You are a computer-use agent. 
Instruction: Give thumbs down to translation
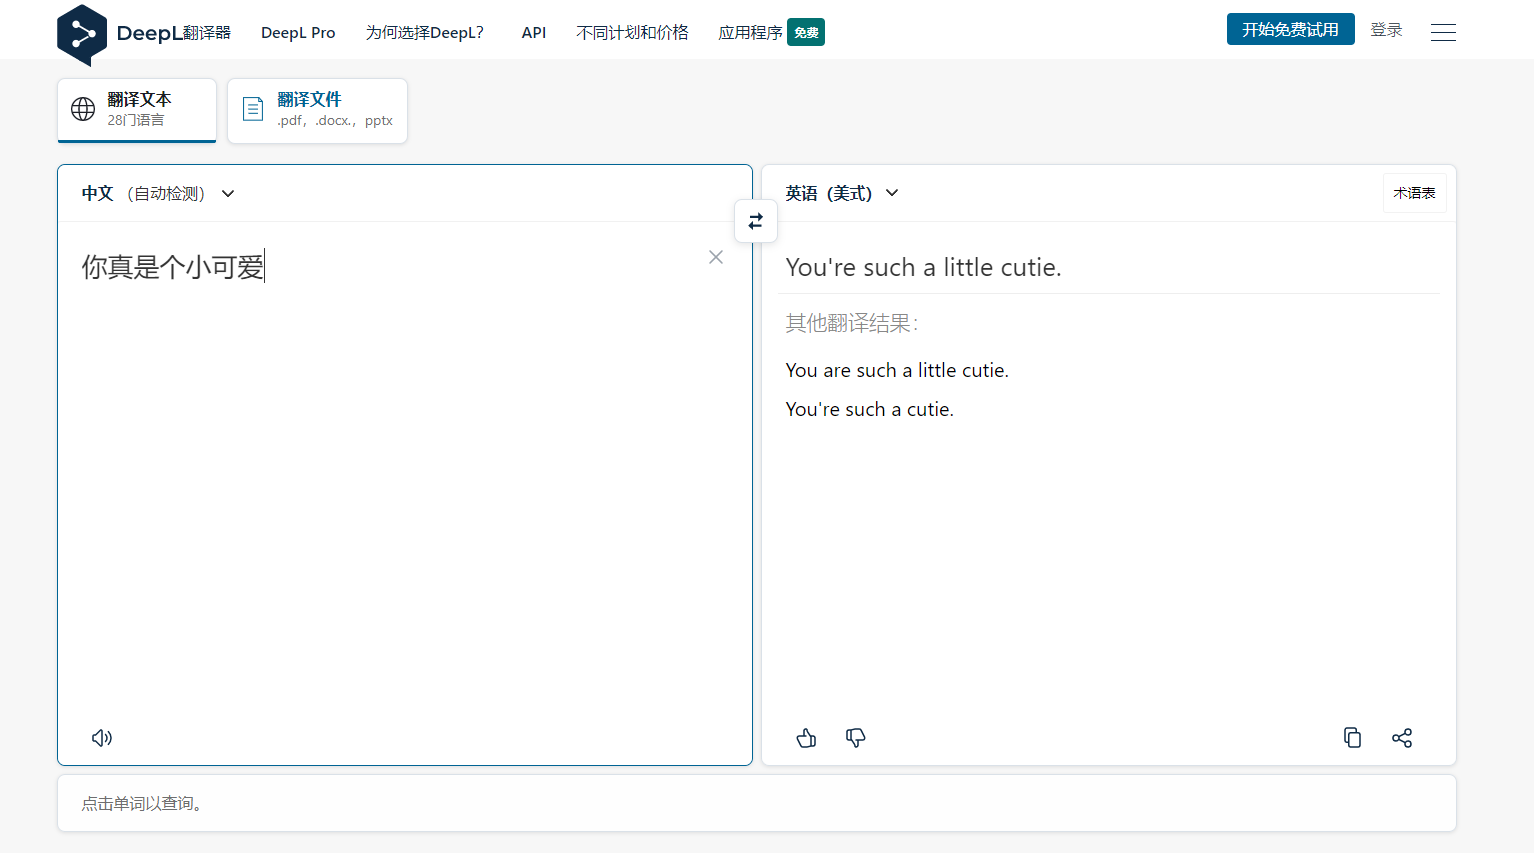tap(855, 738)
